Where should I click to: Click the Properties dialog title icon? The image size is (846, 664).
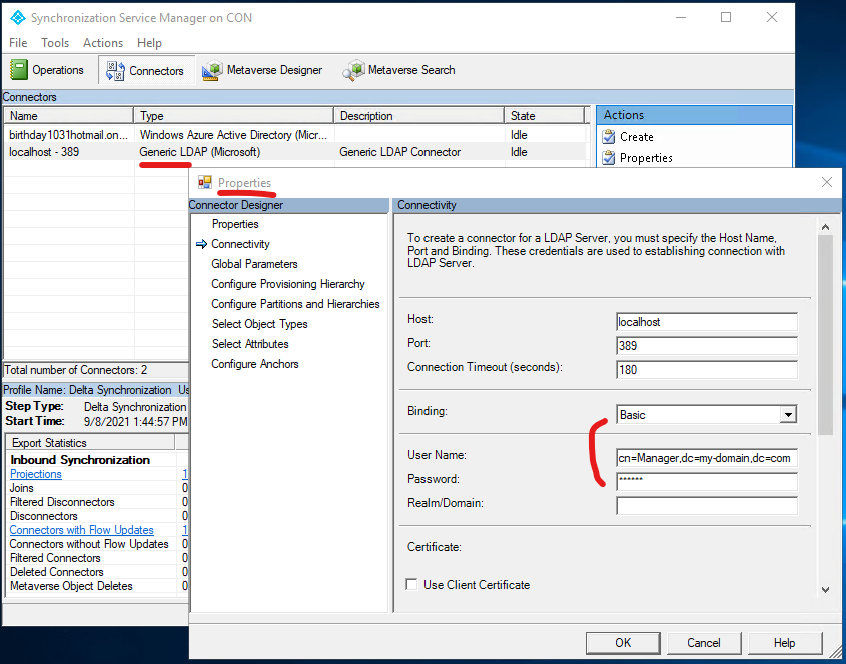click(x=204, y=182)
